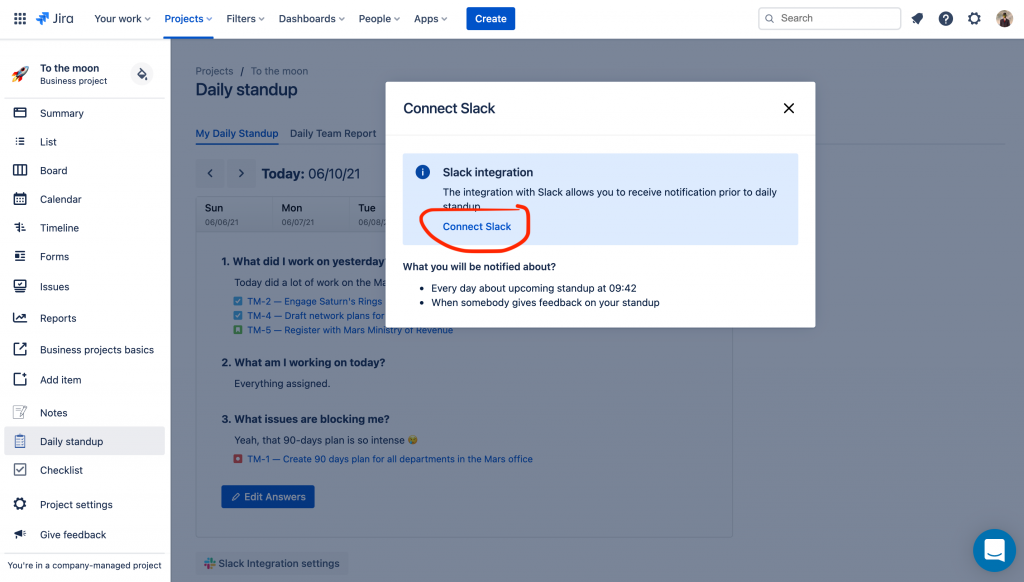Expand the Apps menu
1024x582 pixels.
coord(430,19)
